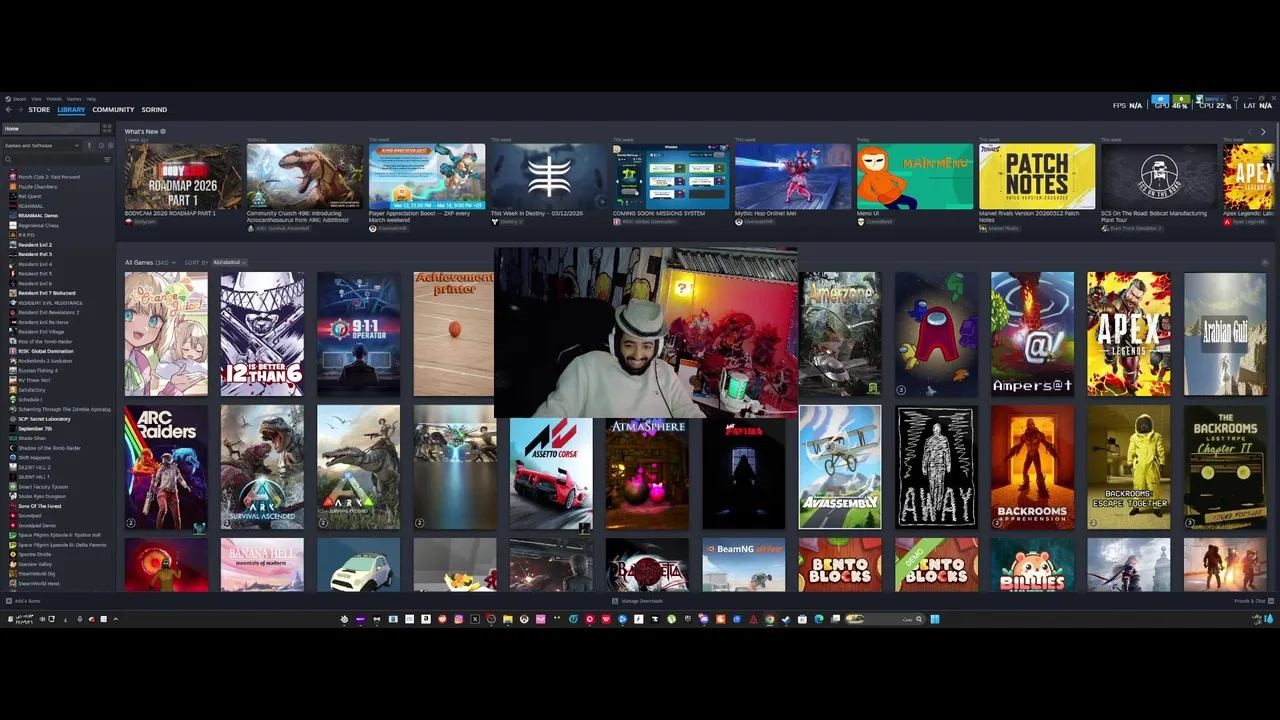
Task: Select the Arabian Gulf game cover
Action: coord(1225,334)
